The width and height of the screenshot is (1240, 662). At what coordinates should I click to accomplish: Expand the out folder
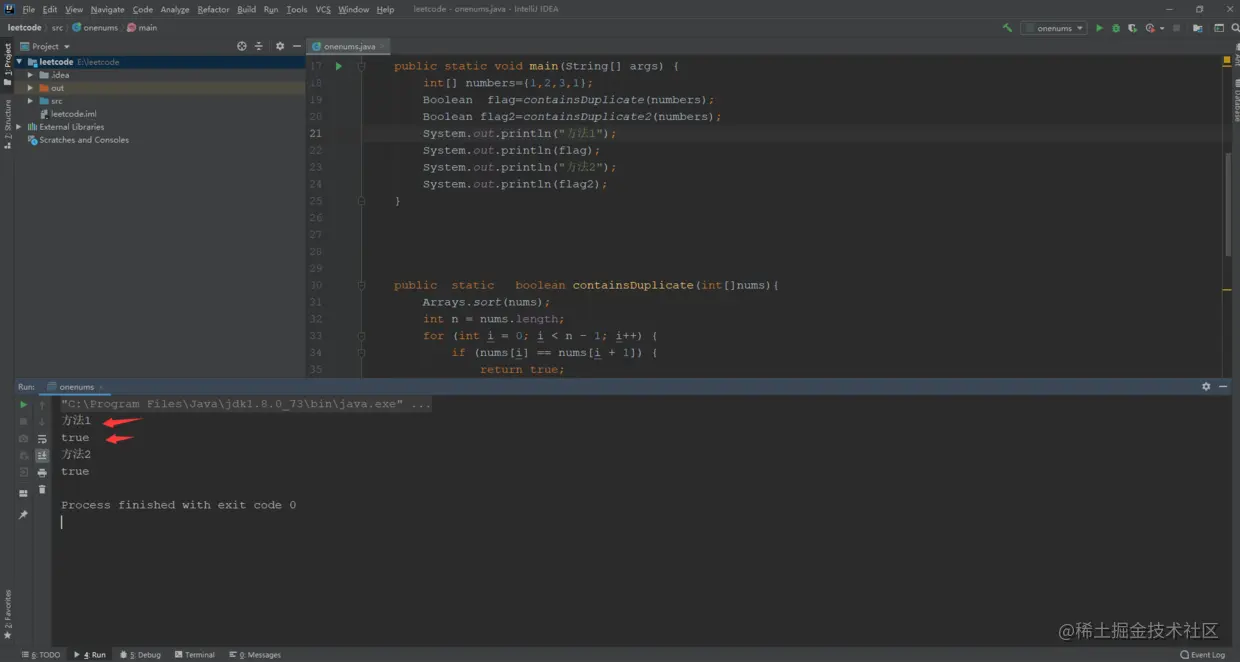point(31,88)
